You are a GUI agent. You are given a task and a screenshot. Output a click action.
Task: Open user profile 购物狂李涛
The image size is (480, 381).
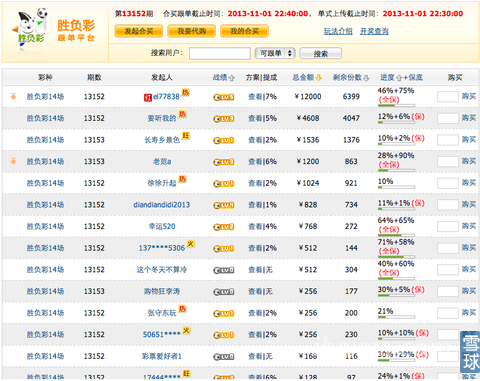tap(162, 292)
